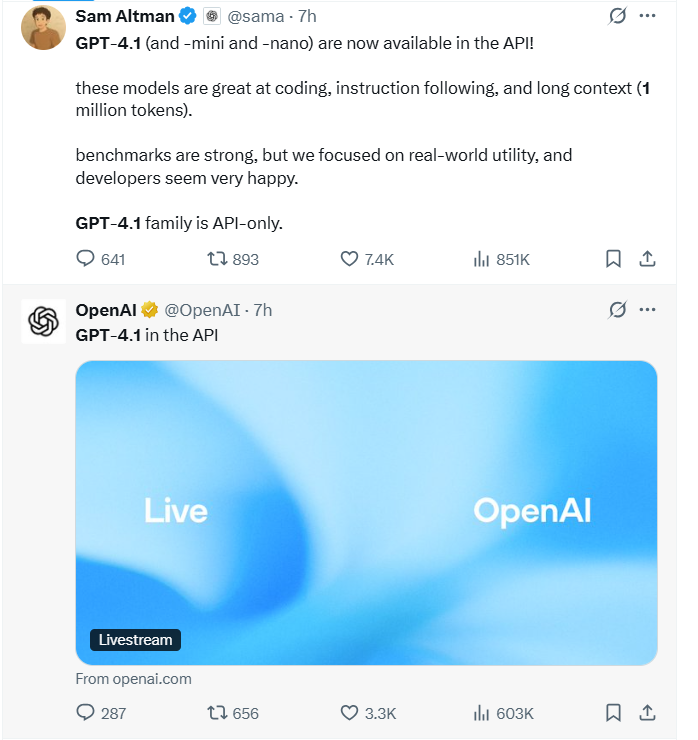The width and height of the screenshot is (698, 740).
Task: Open OpenAI's profile logo avatar
Action: [x=44, y=321]
